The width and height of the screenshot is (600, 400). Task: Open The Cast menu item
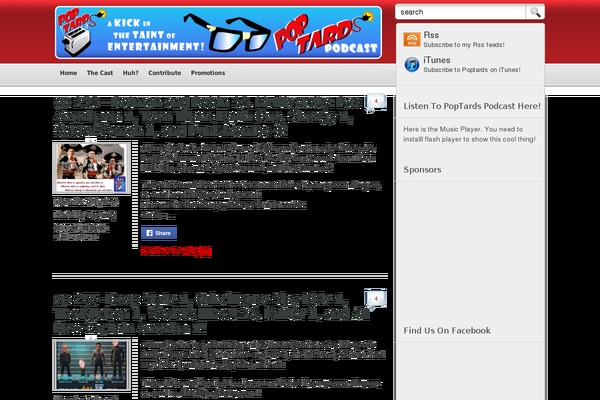click(99, 73)
